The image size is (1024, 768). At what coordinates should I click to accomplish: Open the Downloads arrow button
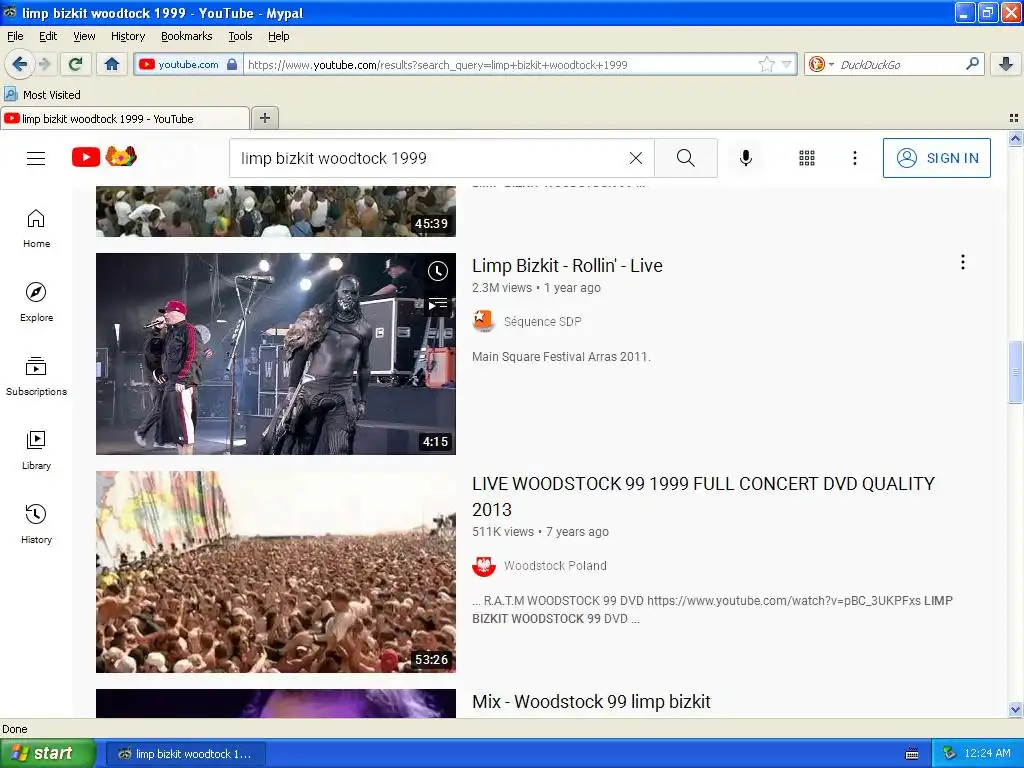pos(1006,64)
